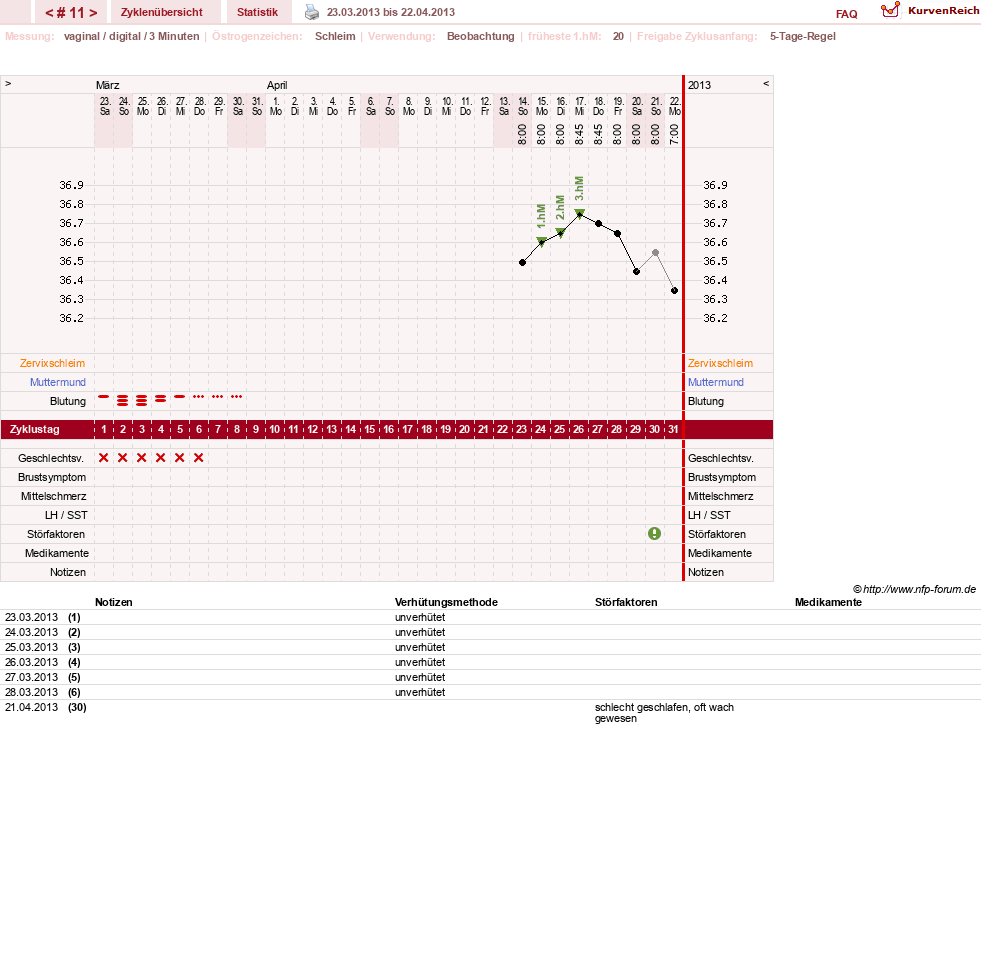
Task: Click the 5-Tage-Regel setting value
Action: tap(803, 36)
